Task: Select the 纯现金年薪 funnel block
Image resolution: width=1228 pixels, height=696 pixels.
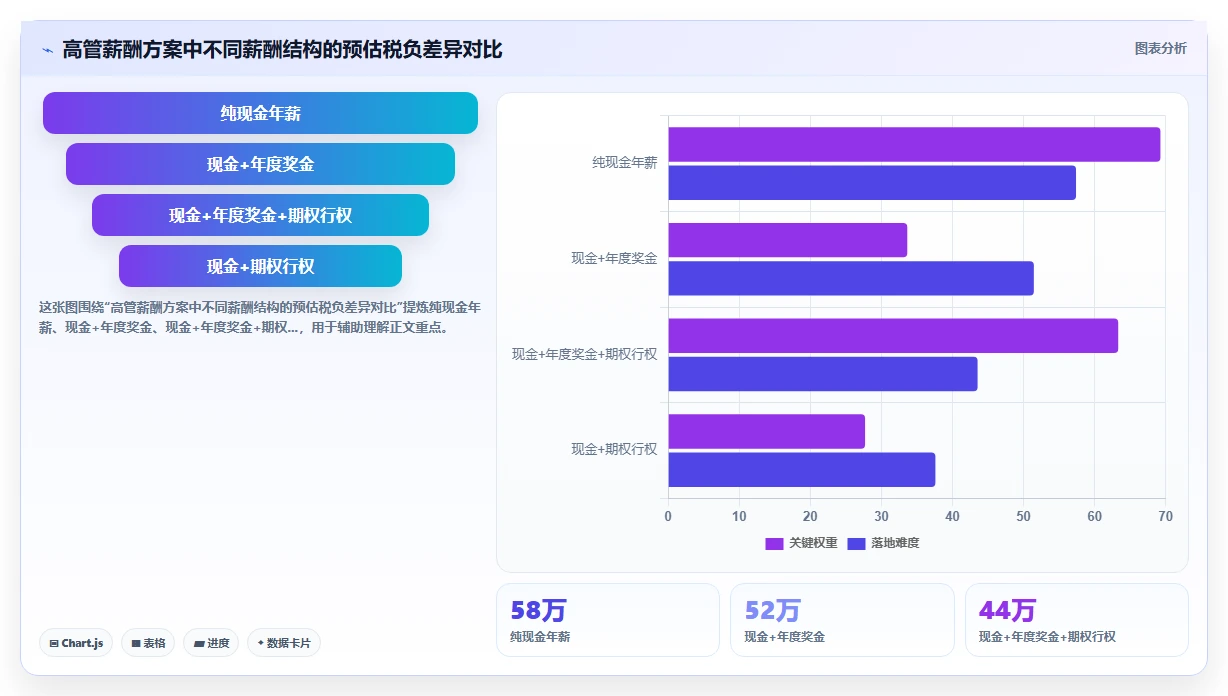Action: click(260, 113)
